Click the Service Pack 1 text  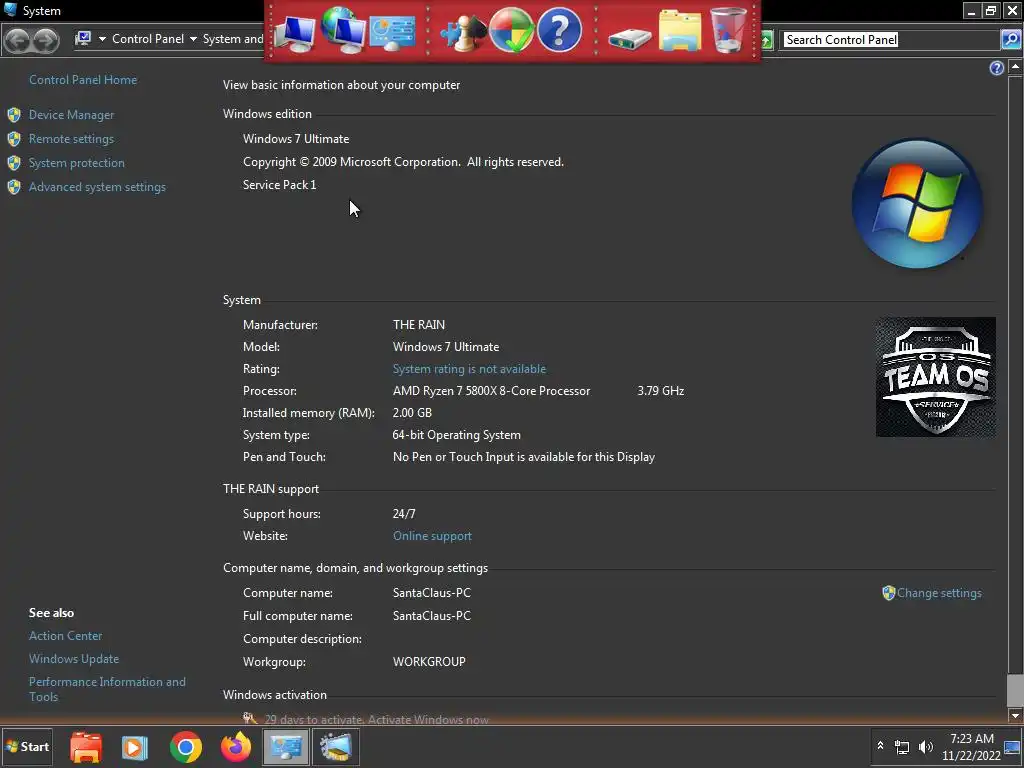point(280,185)
